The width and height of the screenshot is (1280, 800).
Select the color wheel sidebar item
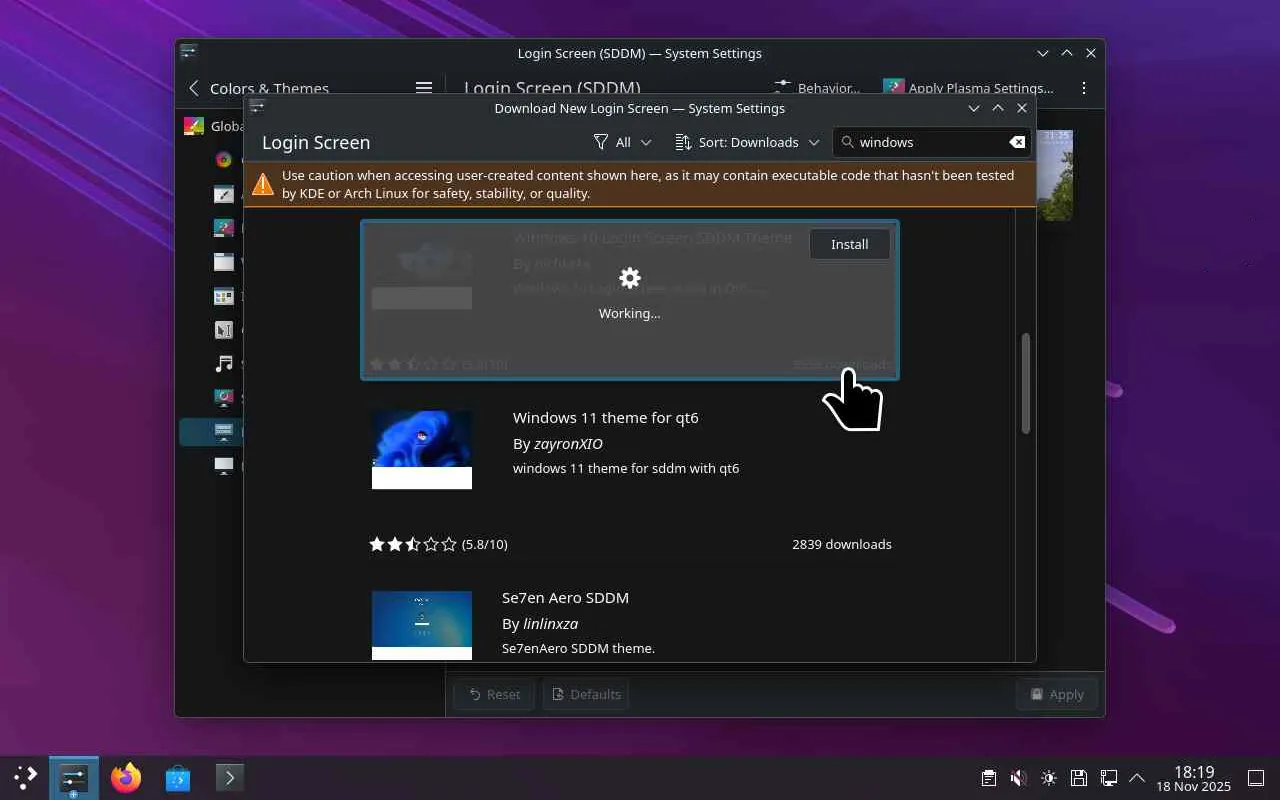point(224,159)
